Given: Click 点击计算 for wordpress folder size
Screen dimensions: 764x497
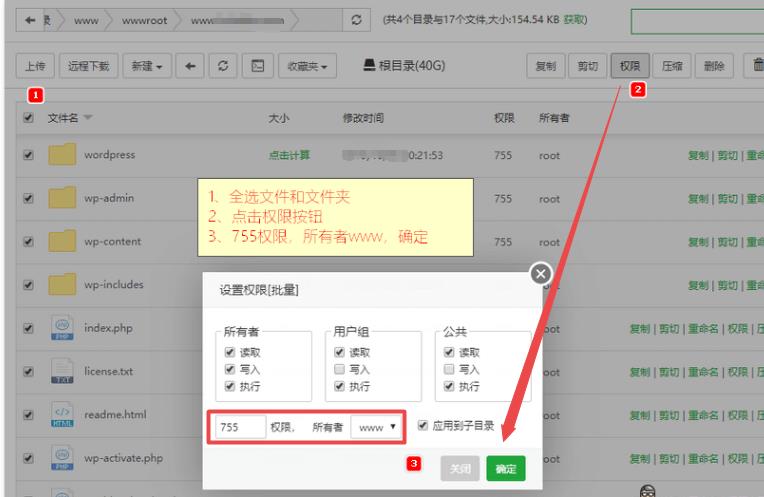Looking at the screenshot, I should tap(289, 155).
